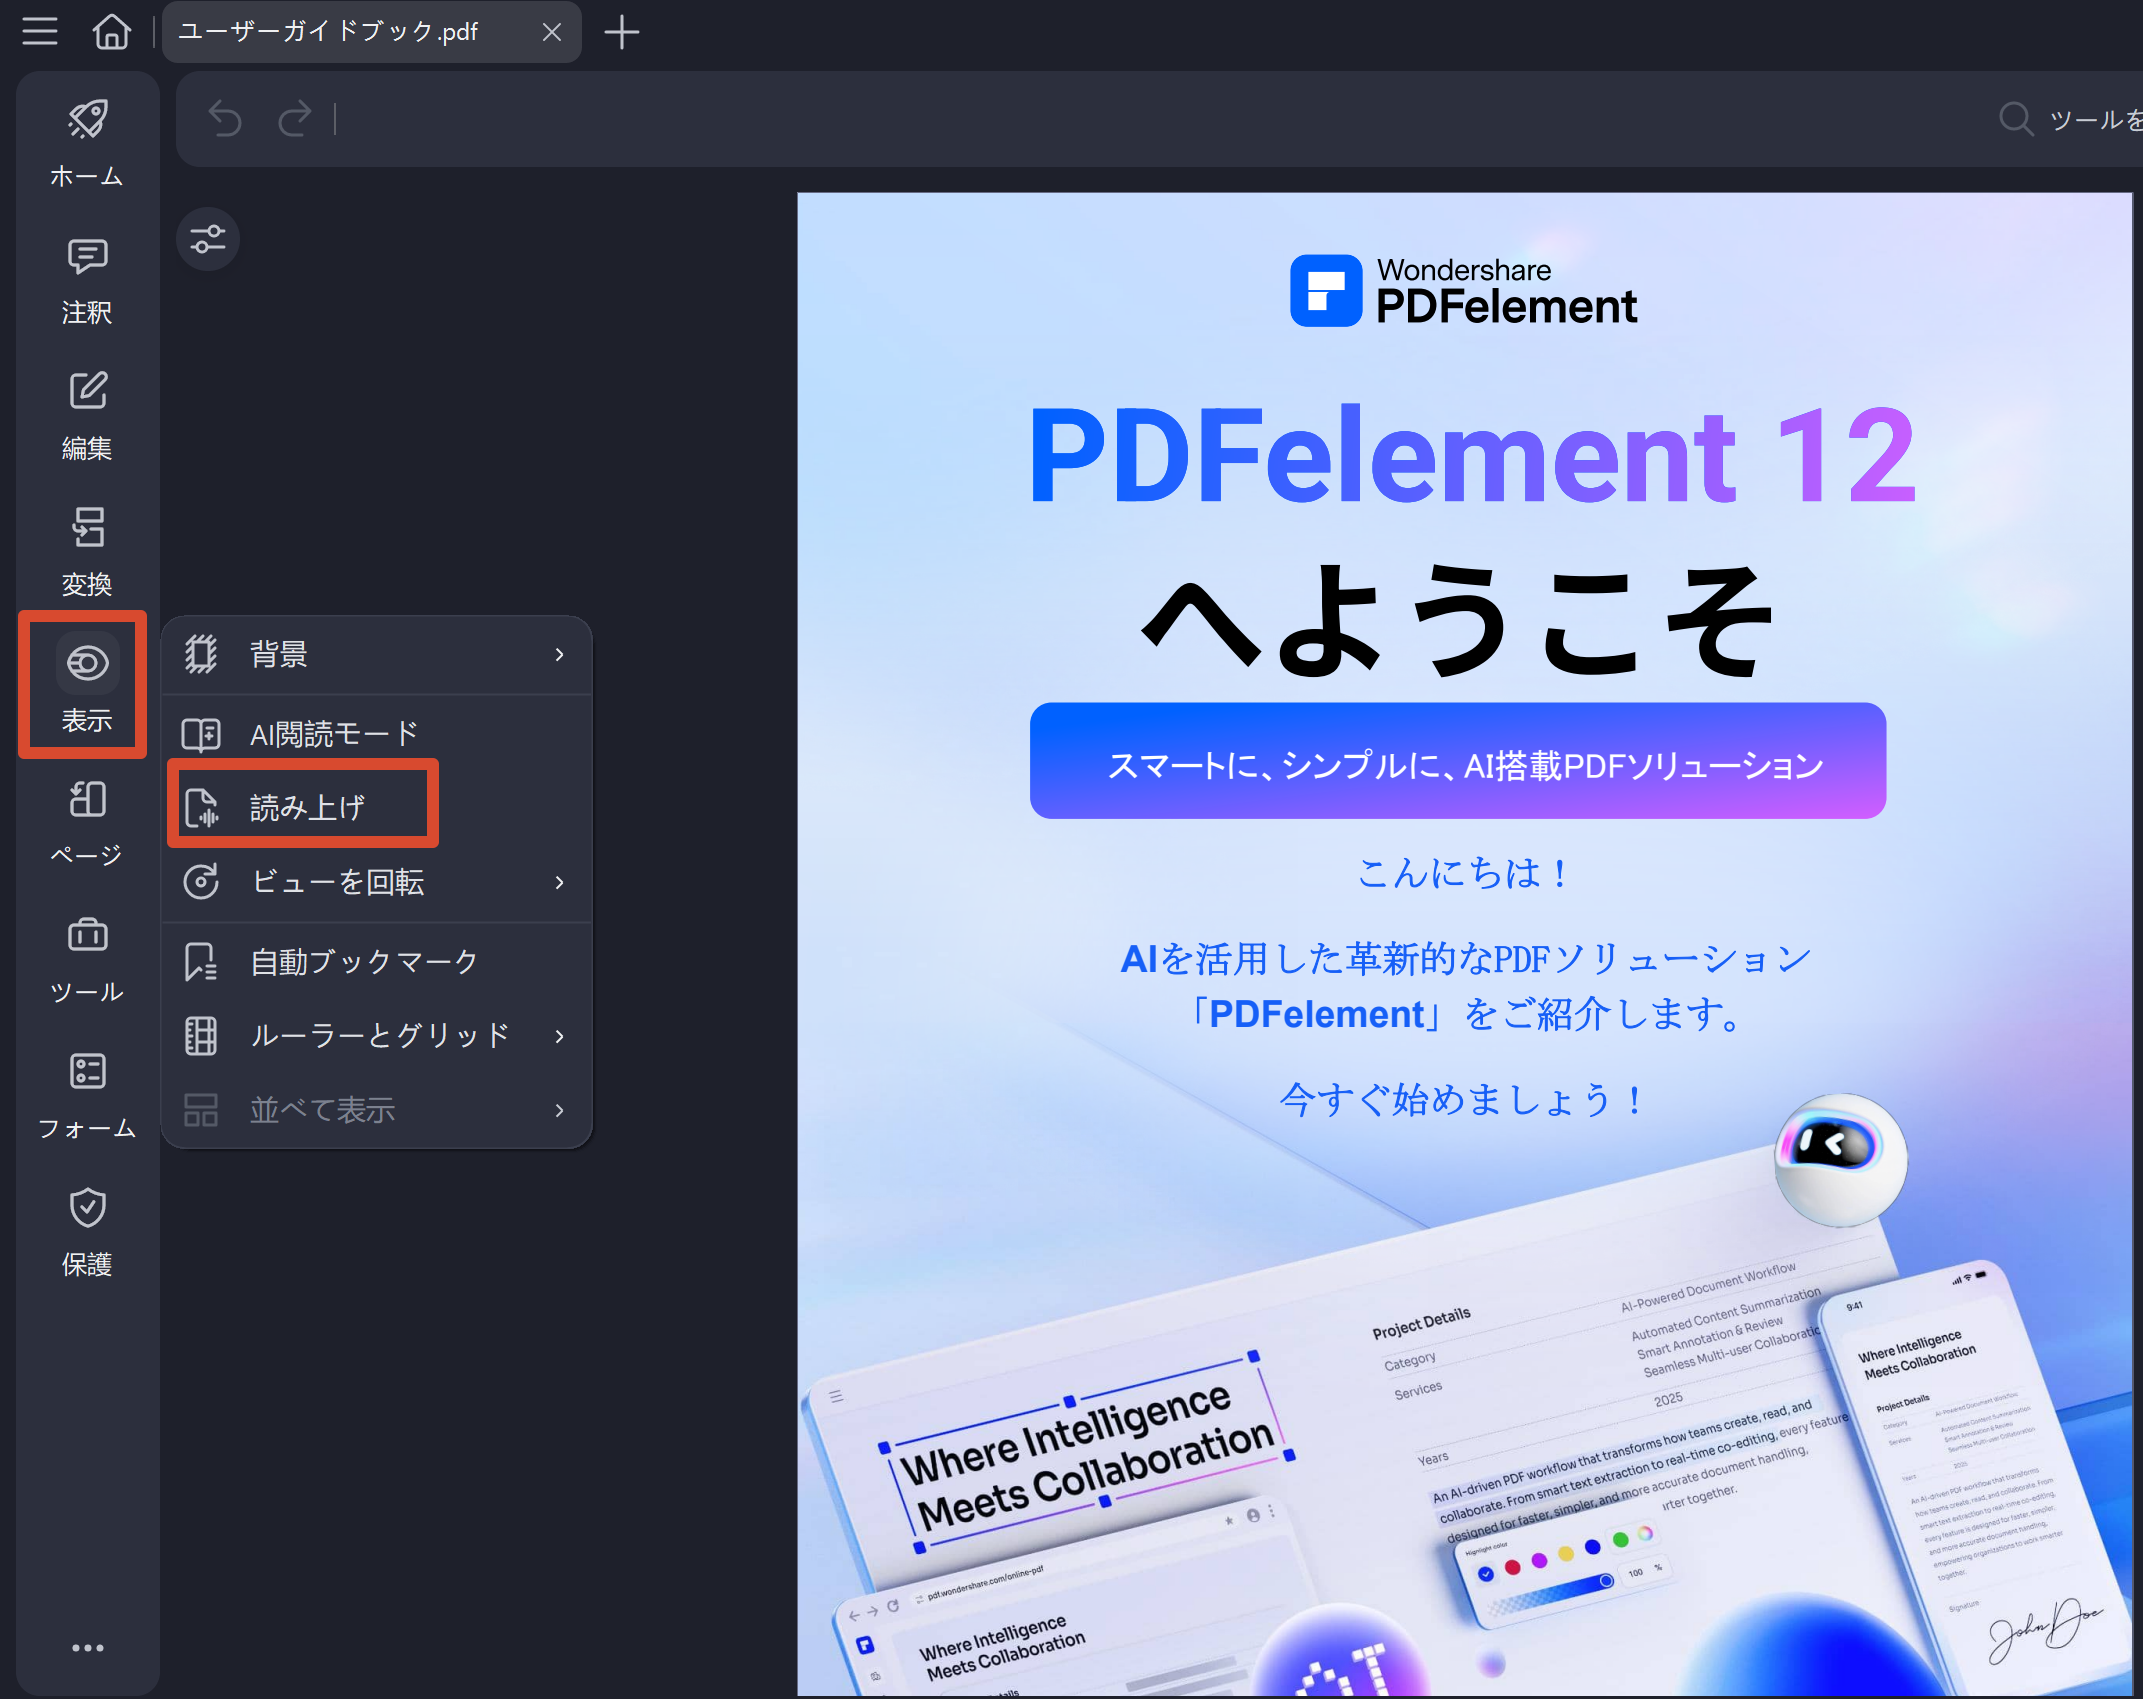Click the tile view layout icon
The image size is (2143, 1699).
click(201, 1109)
